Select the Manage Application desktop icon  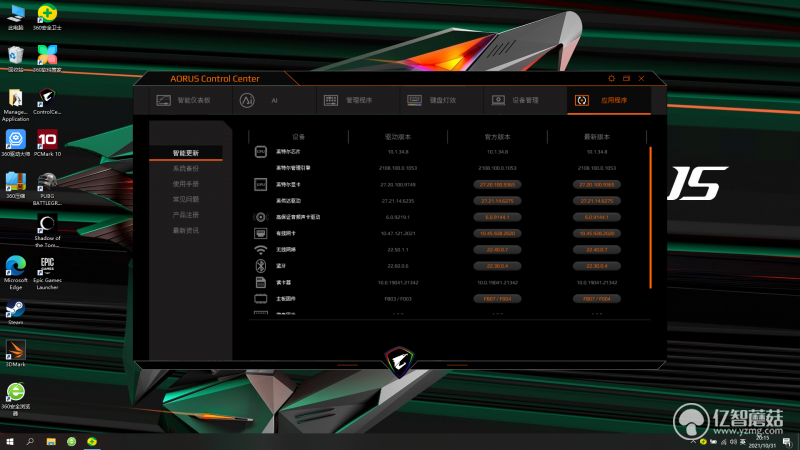pos(15,105)
